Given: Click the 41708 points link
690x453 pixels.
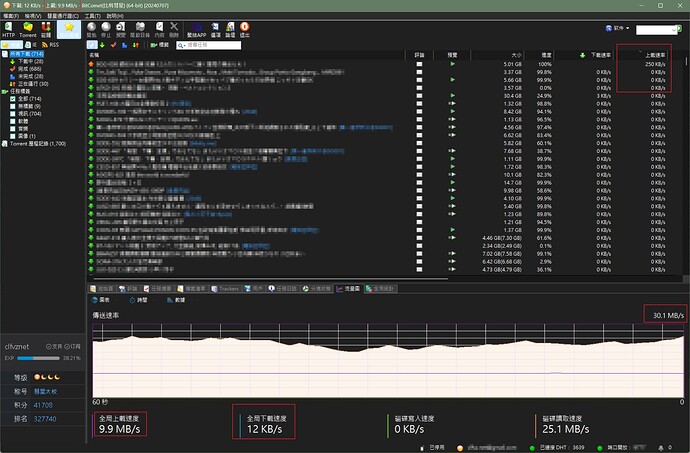Looking at the screenshot, I should pos(43,405).
